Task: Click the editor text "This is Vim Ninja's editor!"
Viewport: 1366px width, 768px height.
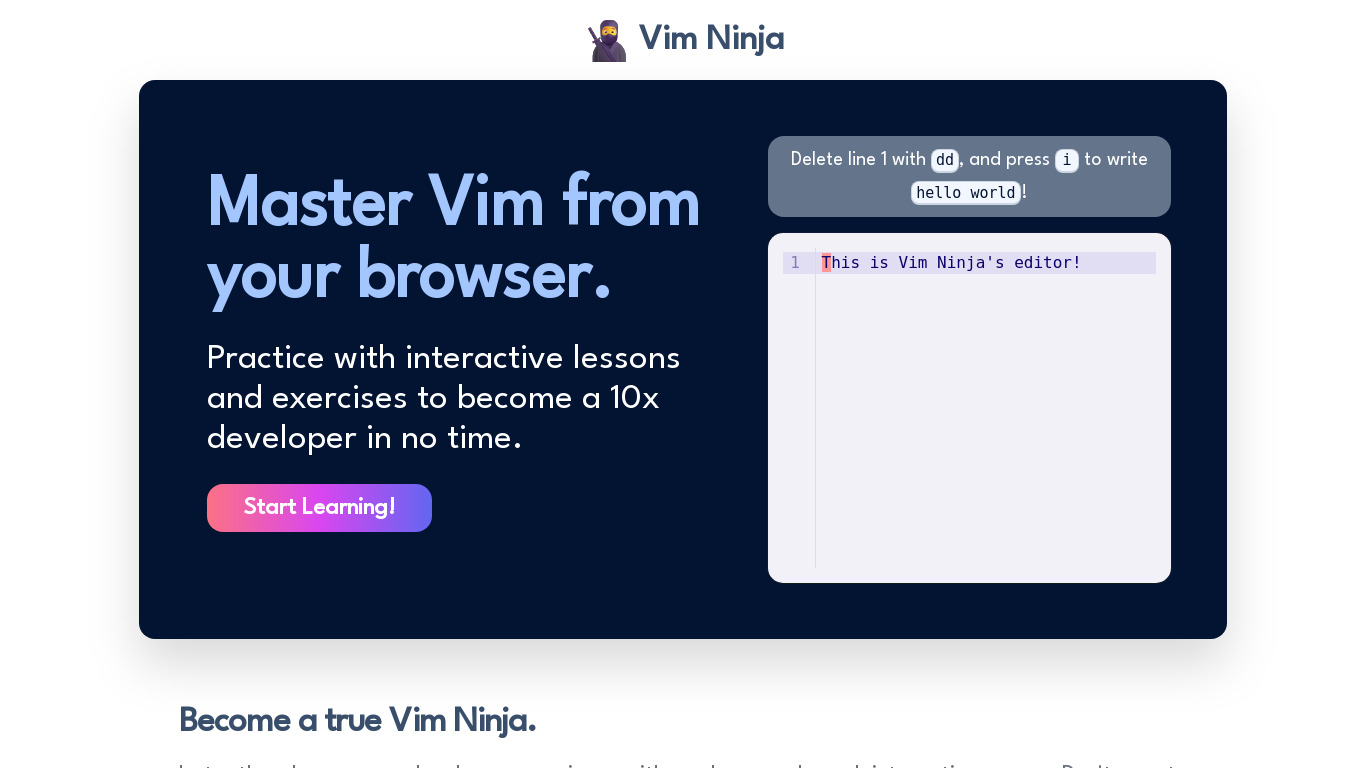Action: 951,263
